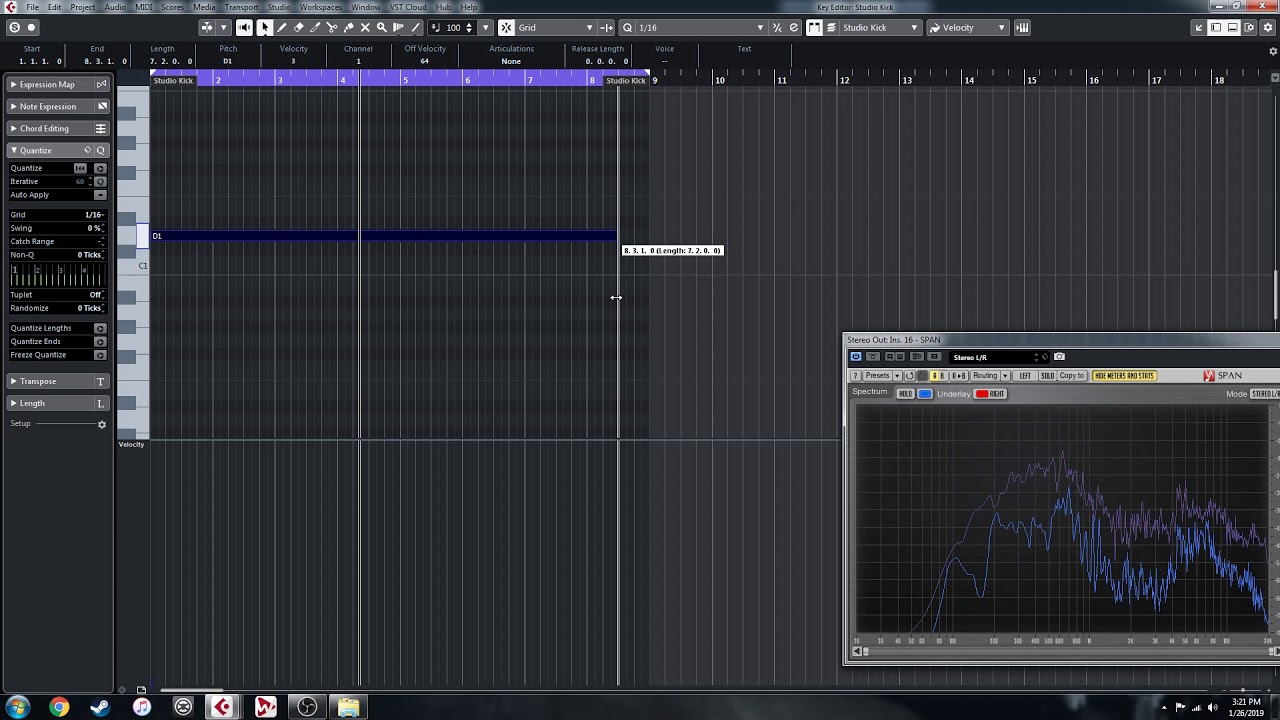This screenshot has height=720, width=1280.
Task: Click SPAN A to B copy button
Action: pos(959,375)
